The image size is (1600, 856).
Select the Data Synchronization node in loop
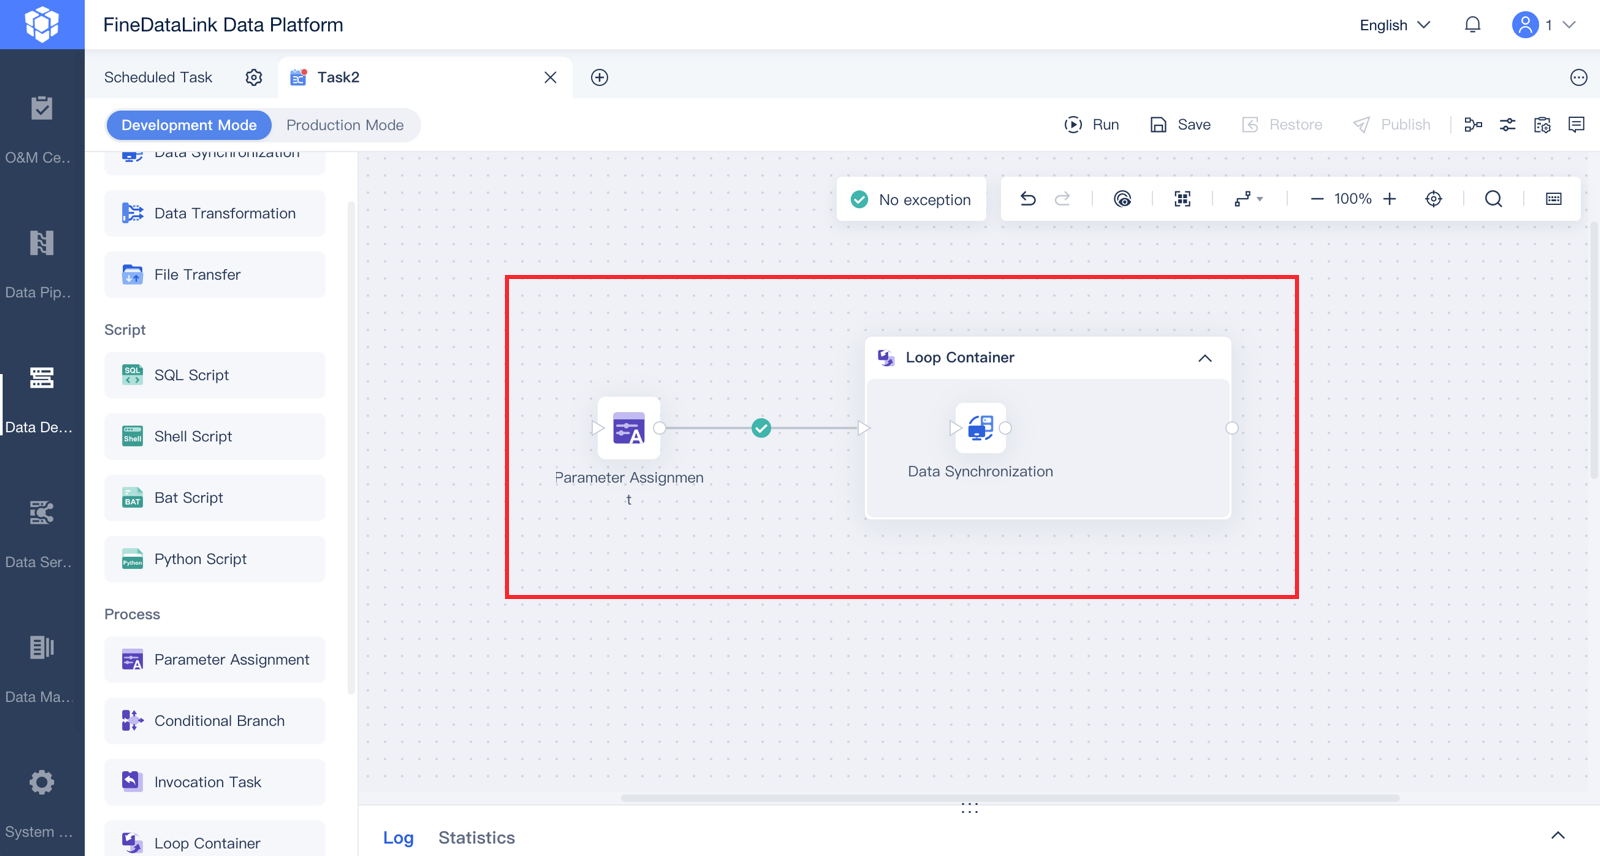(981, 428)
